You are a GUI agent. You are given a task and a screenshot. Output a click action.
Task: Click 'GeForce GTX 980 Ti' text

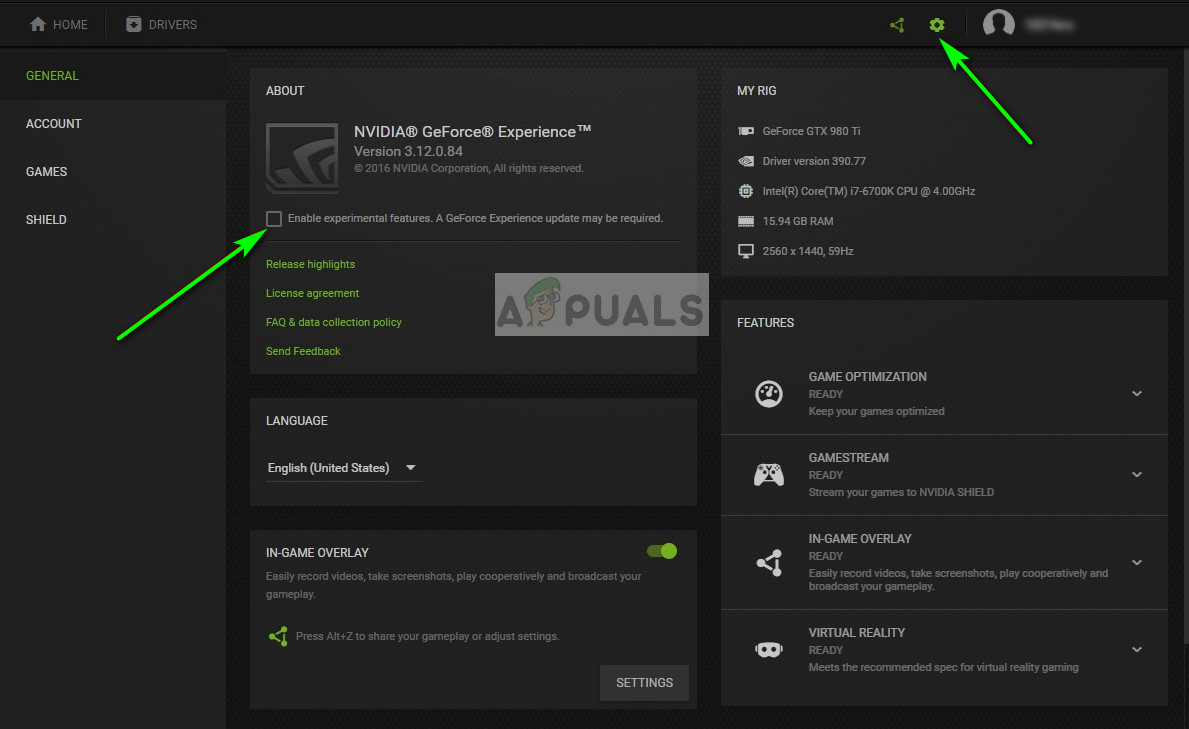(811, 131)
